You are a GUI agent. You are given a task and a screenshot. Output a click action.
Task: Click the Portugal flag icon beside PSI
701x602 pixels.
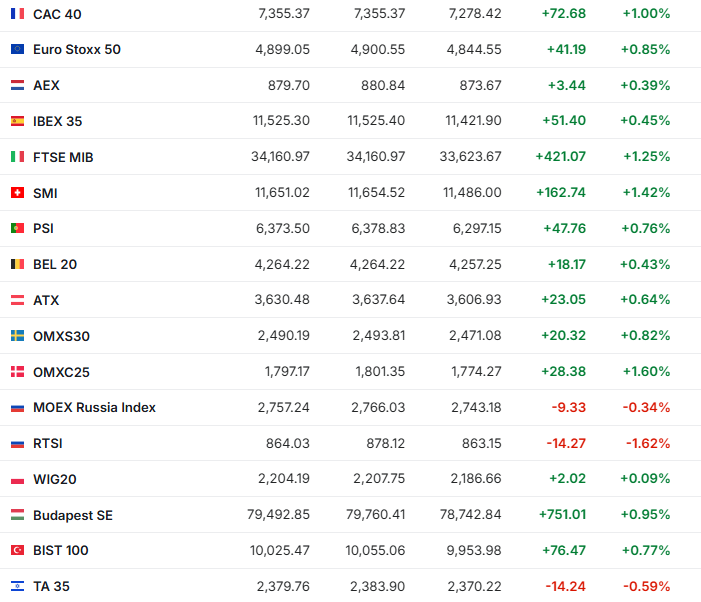coord(17,228)
